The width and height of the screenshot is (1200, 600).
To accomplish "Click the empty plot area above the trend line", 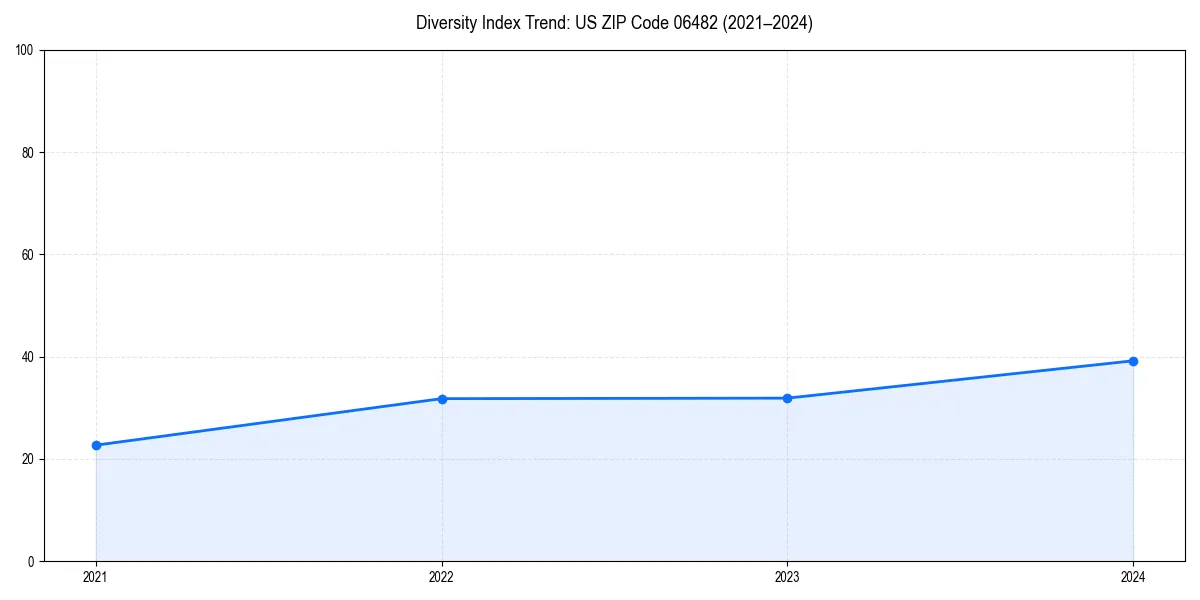I will point(614,200).
